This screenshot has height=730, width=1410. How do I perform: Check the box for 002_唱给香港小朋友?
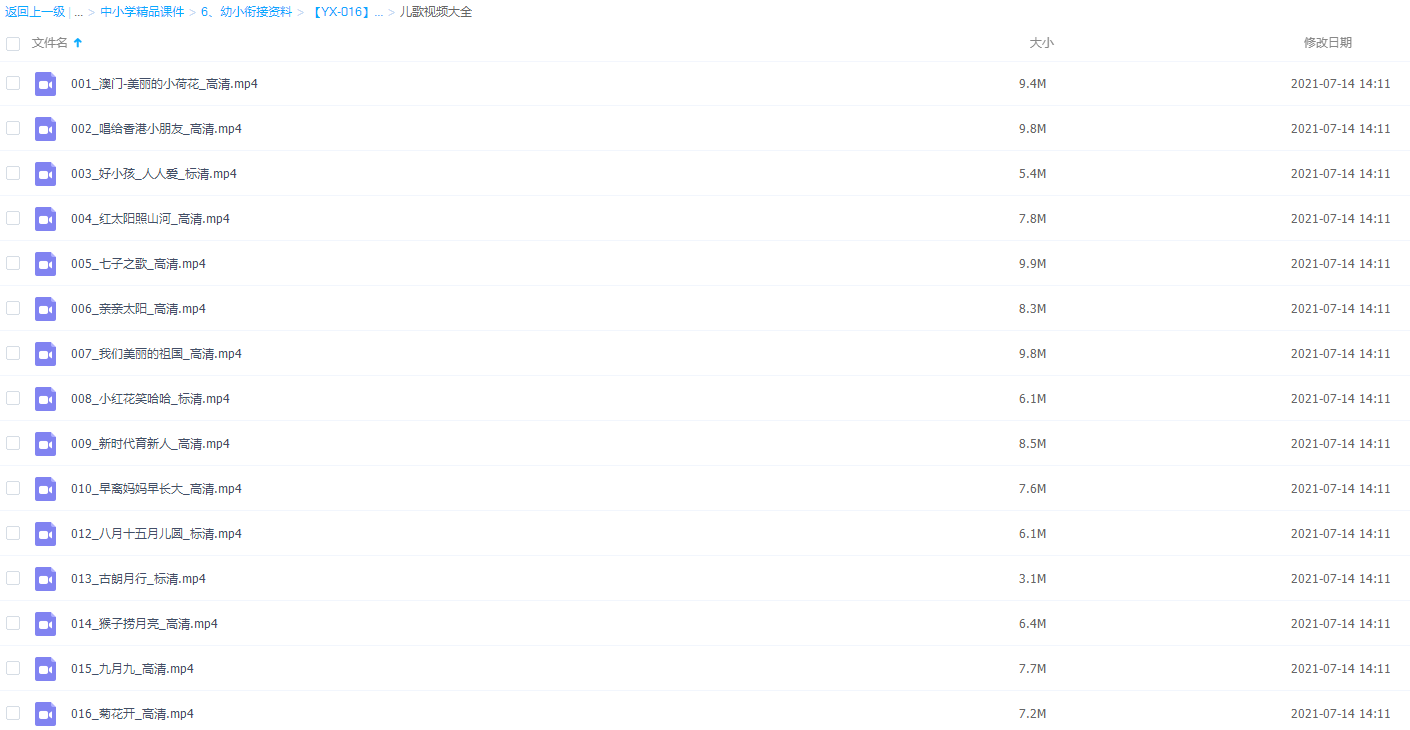(x=13, y=128)
